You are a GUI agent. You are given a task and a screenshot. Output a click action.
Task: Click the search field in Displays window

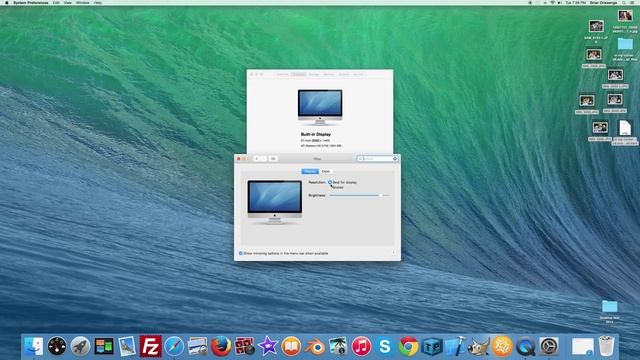(x=378, y=158)
